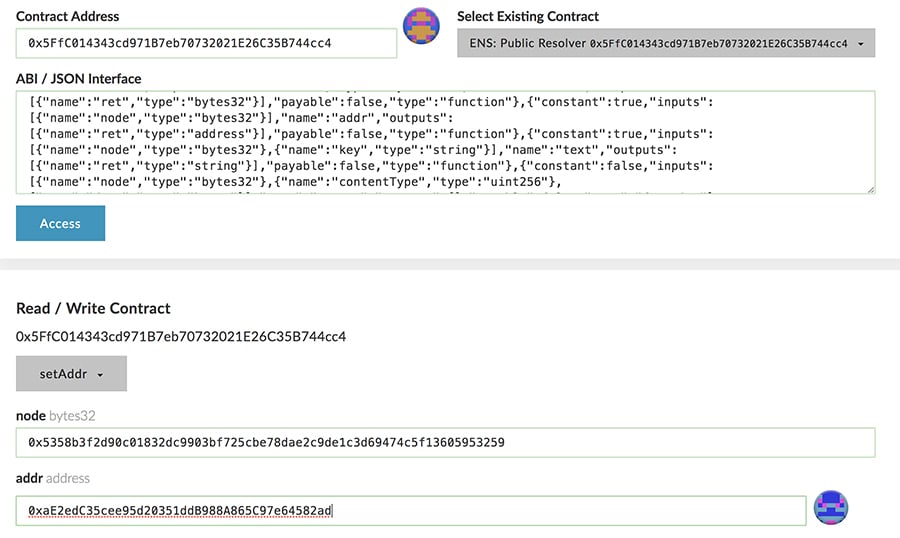Click the contract address text under Read / Write Contract
900x538 pixels.
pyautogui.click(x=181, y=337)
